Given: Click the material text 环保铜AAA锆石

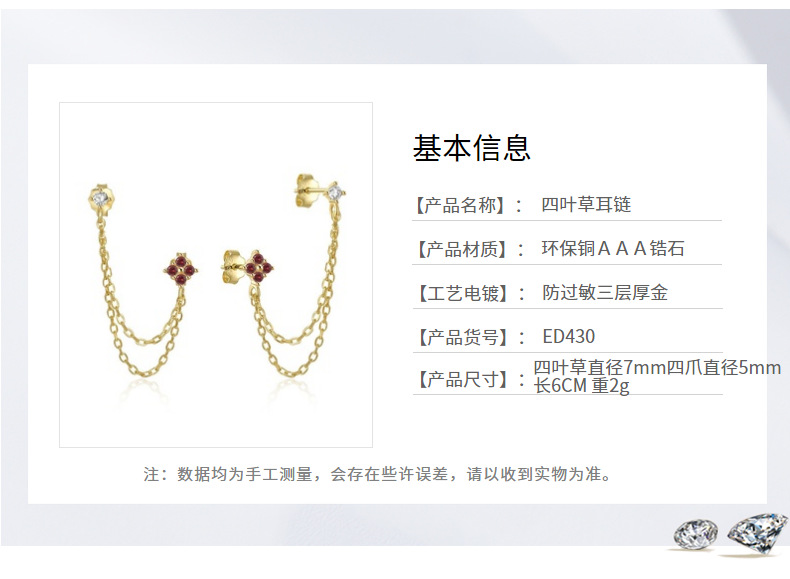Looking at the screenshot, I should (613, 248).
